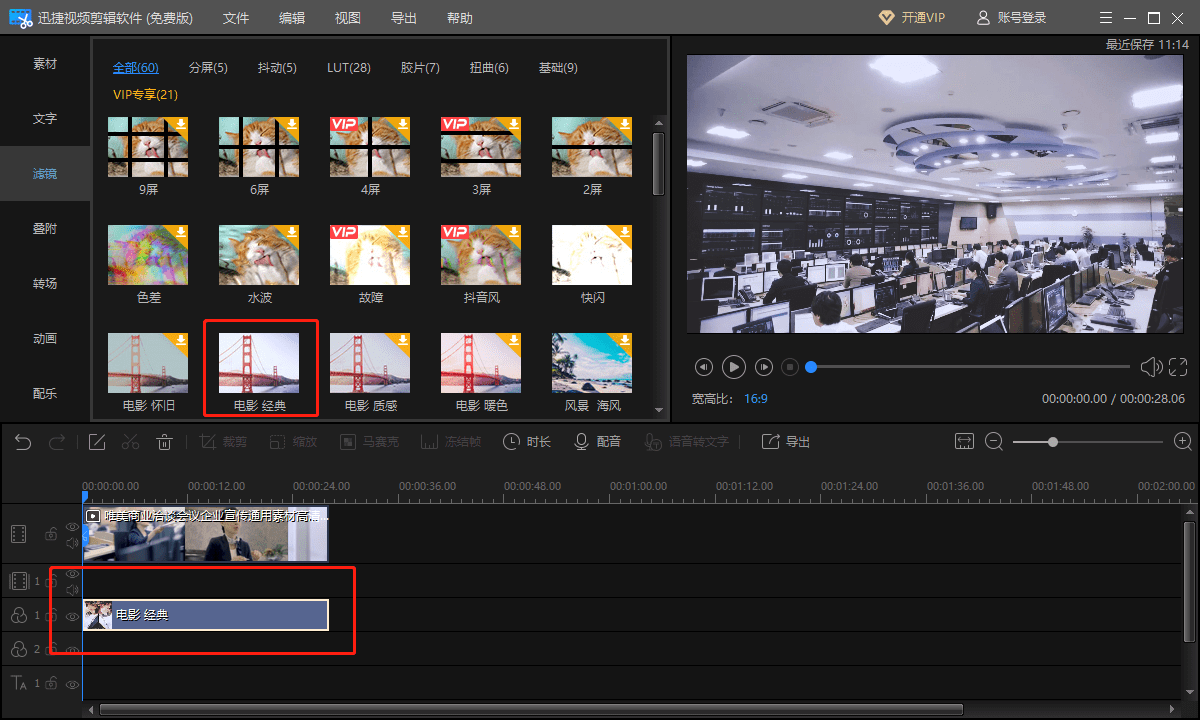Open the 文件 menu
The width and height of the screenshot is (1200, 720).
[x=236, y=18]
